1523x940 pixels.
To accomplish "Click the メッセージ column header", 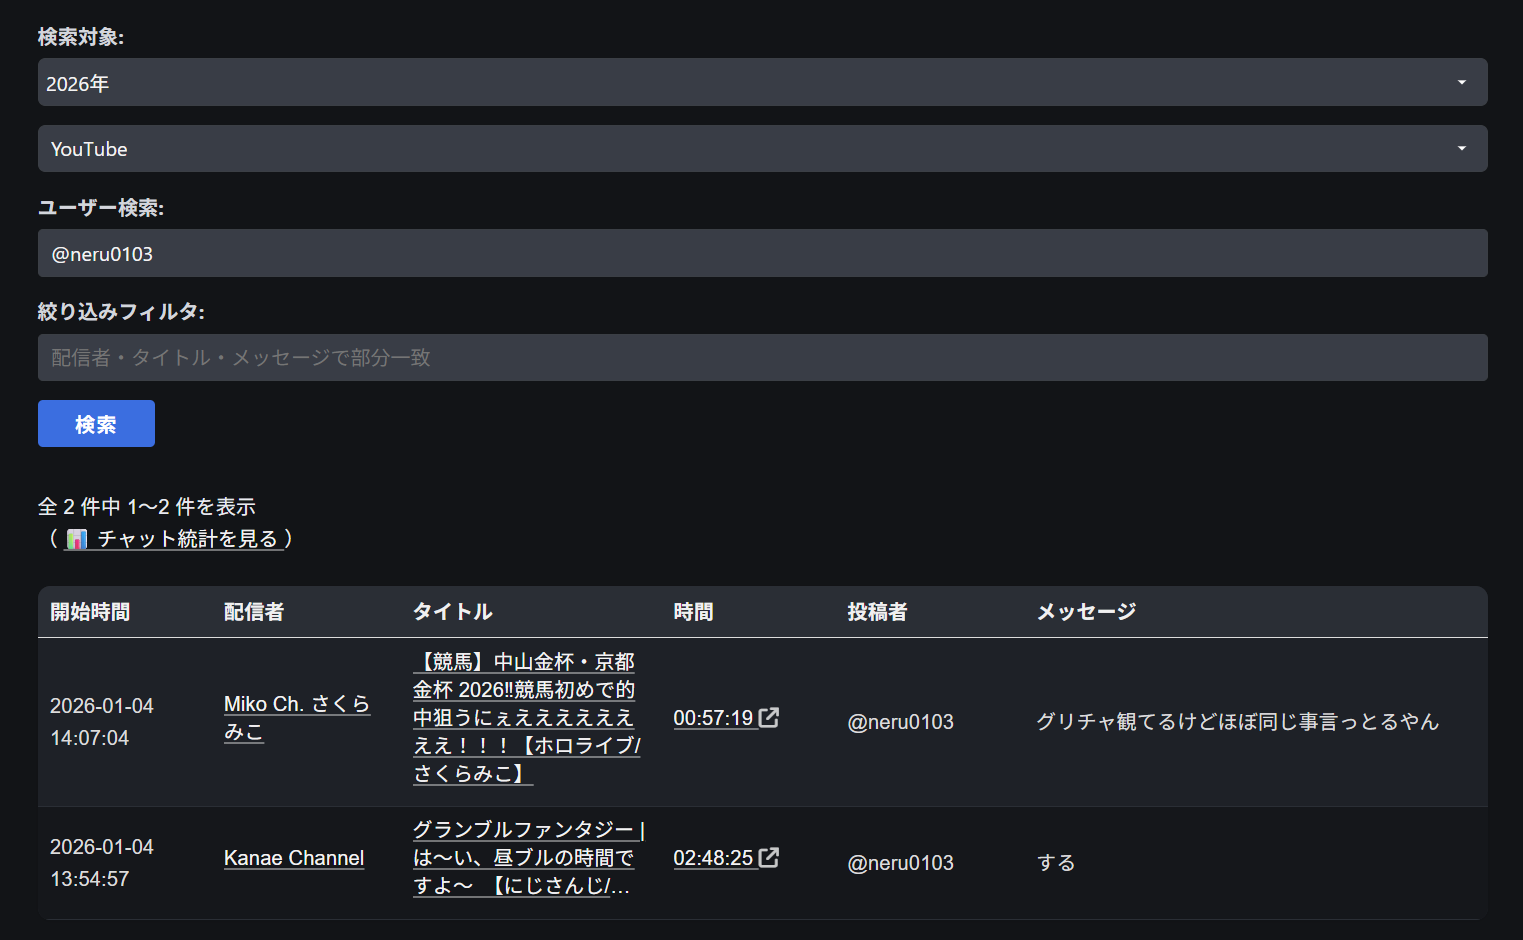I will coord(1086,612).
